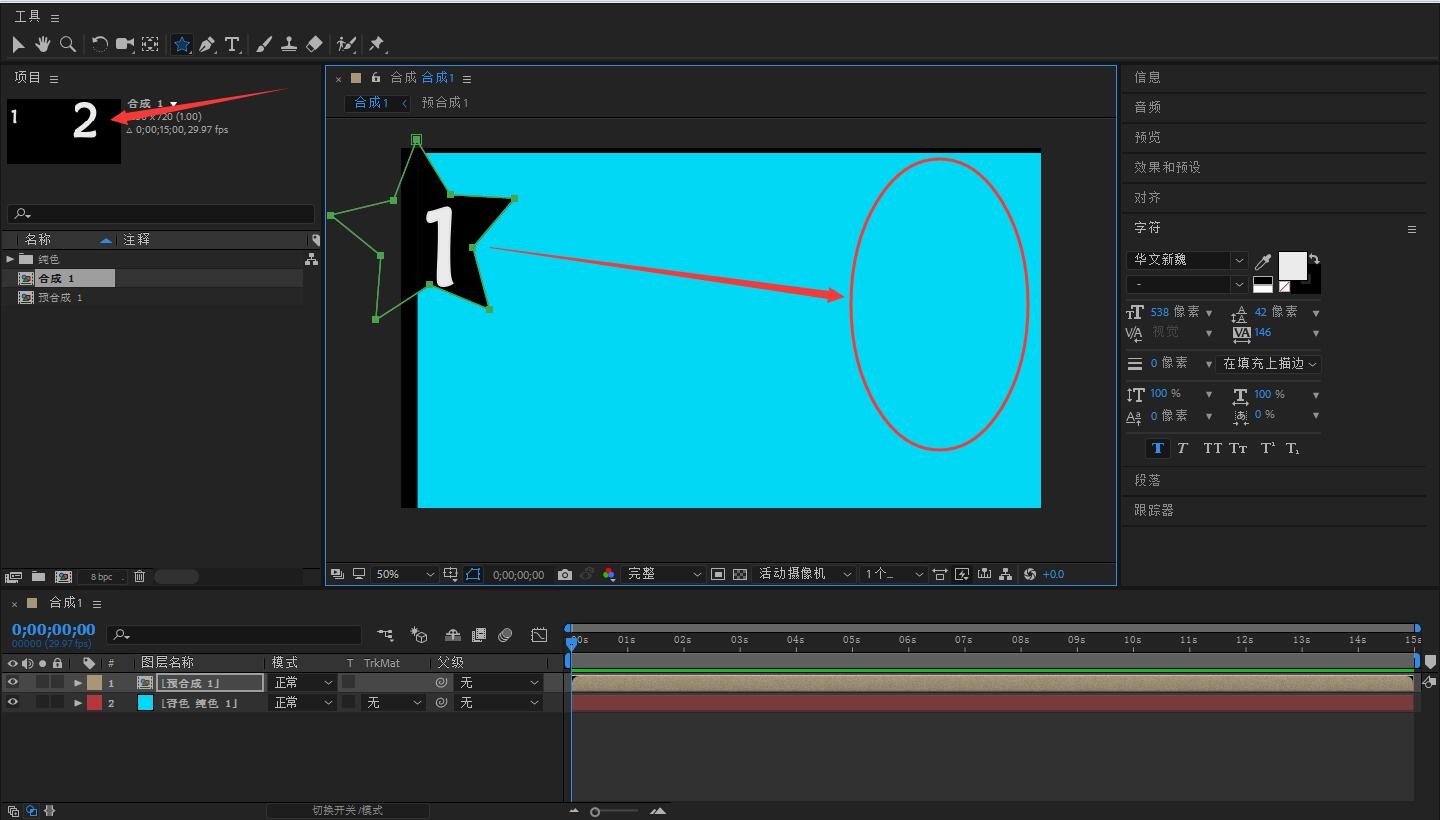
Task: Expand the 背色 纯色 1 layer properties
Action: (x=78, y=703)
